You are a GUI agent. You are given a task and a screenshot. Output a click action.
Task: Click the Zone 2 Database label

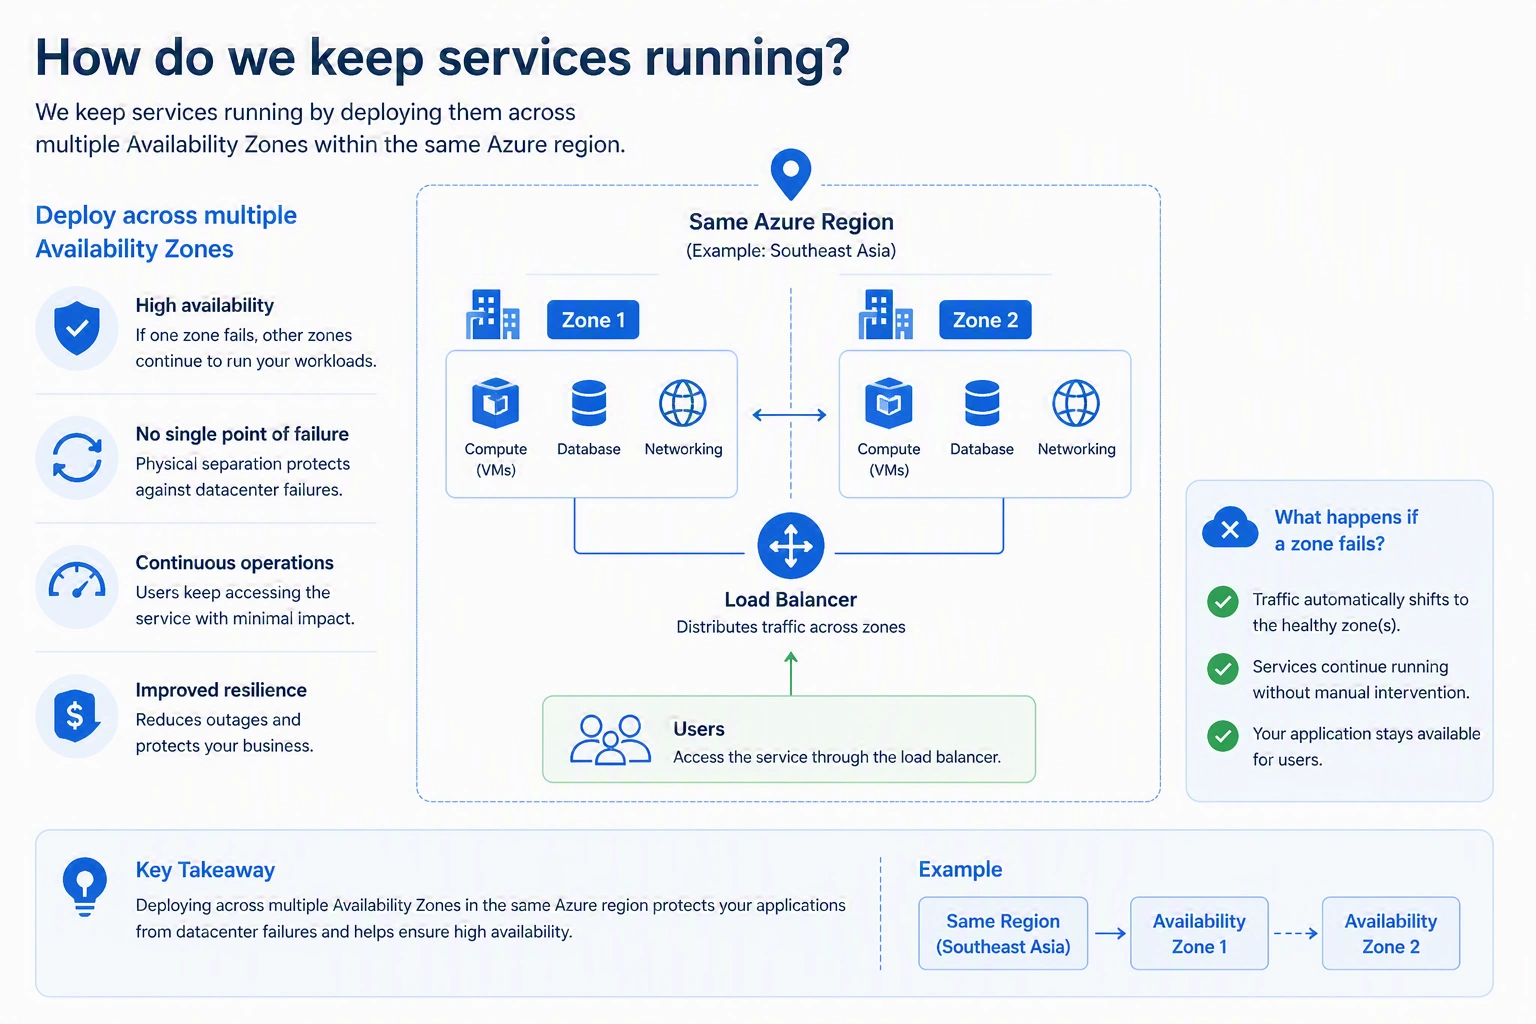[x=982, y=449]
